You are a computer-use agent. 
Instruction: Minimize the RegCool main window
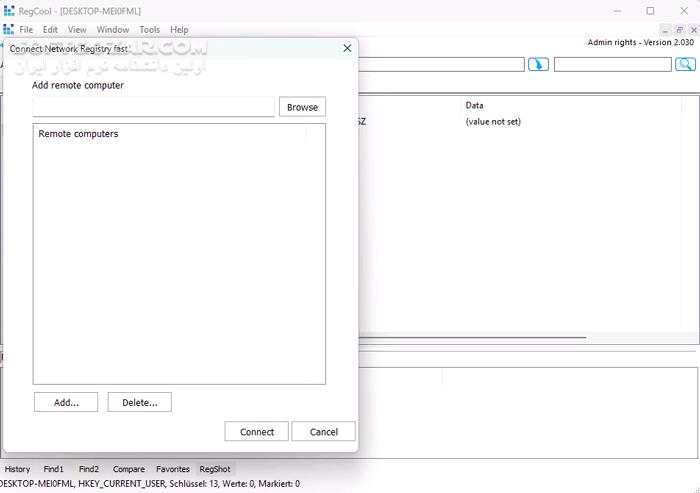617,11
